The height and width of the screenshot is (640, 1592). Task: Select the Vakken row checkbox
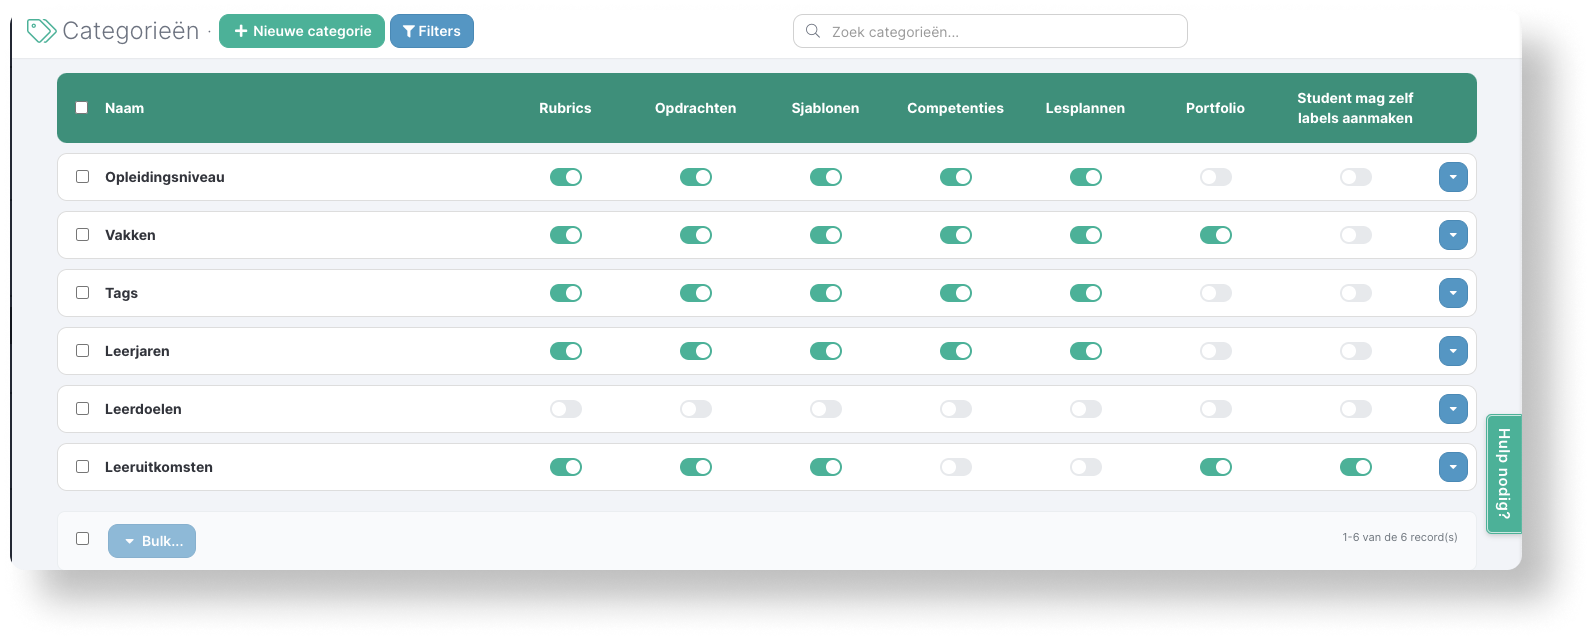tap(82, 234)
